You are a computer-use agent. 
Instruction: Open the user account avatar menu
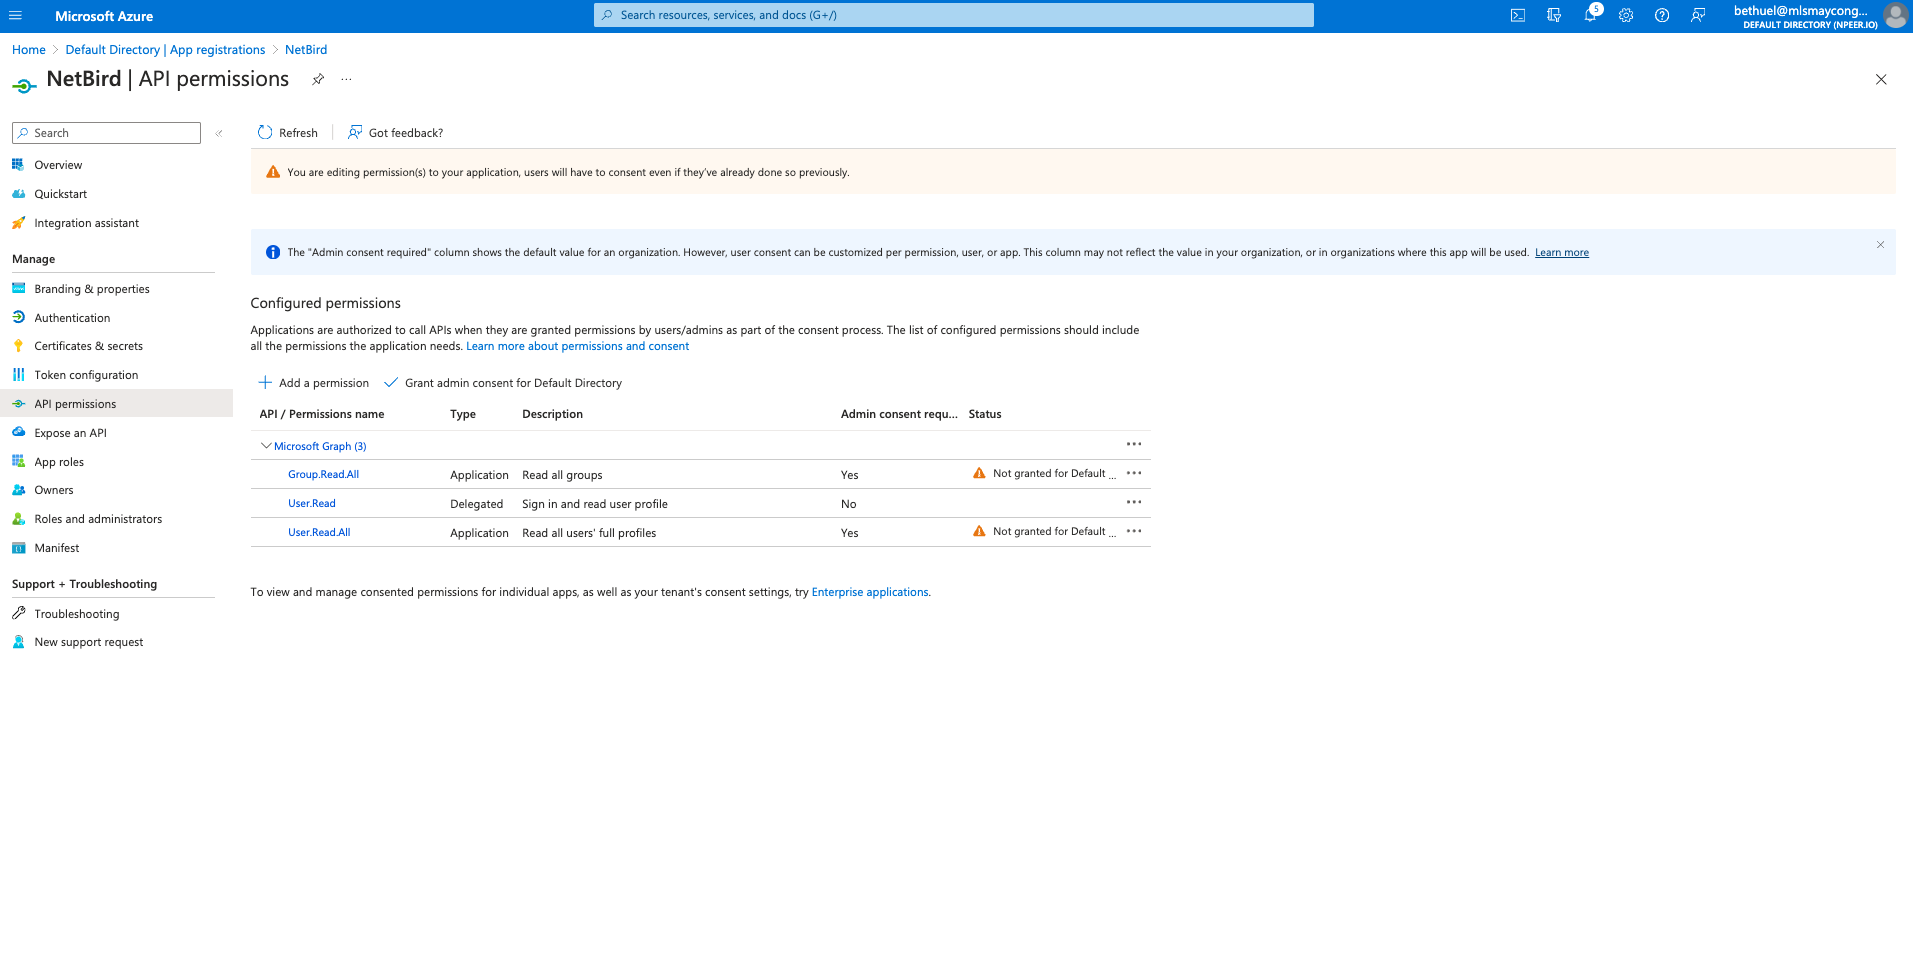[1895, 15]
